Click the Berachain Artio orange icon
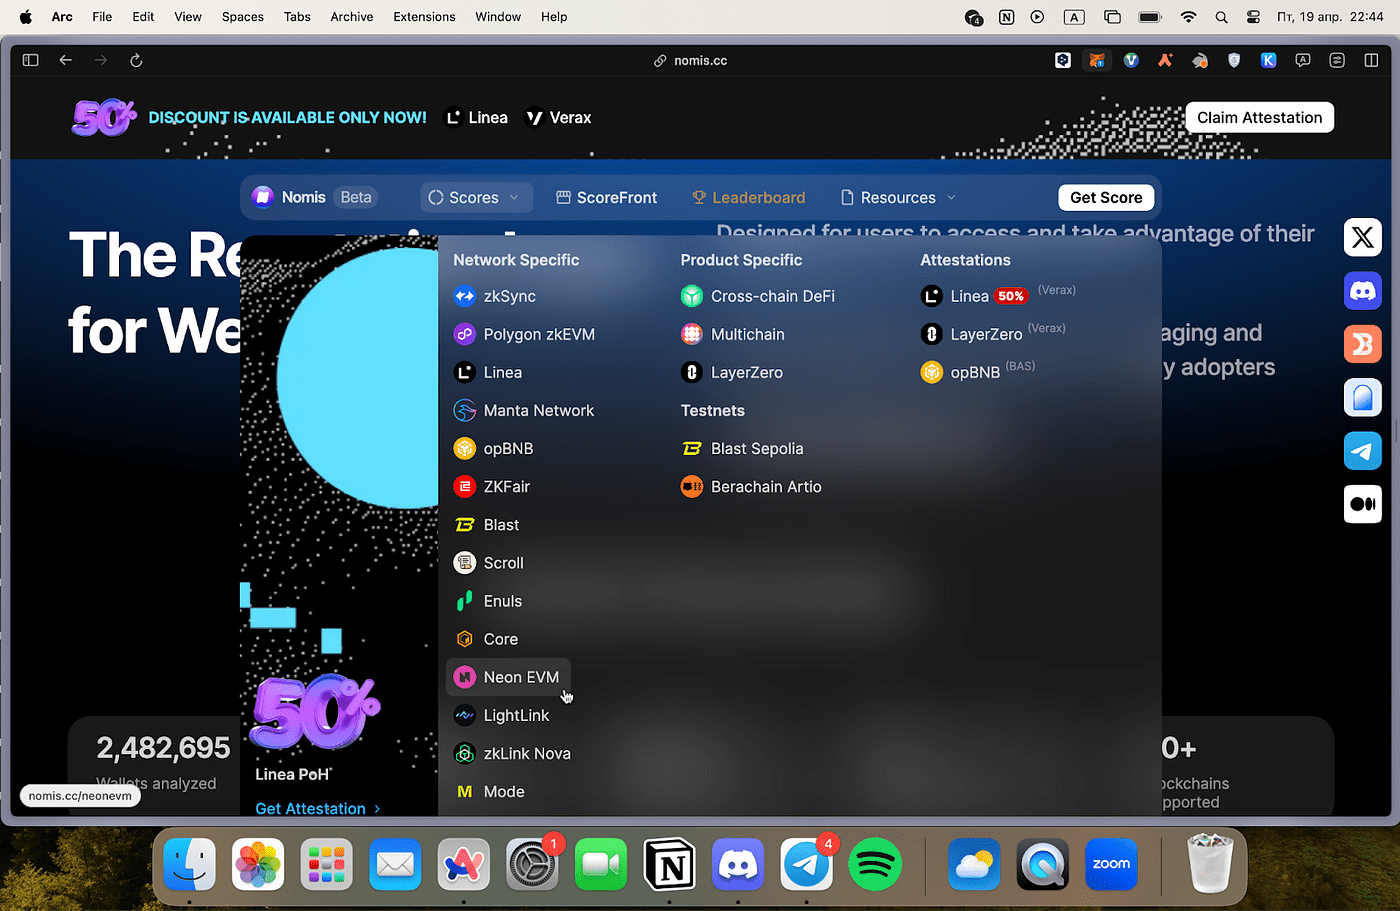The image size is (1400, 911). tap(692, 487)
